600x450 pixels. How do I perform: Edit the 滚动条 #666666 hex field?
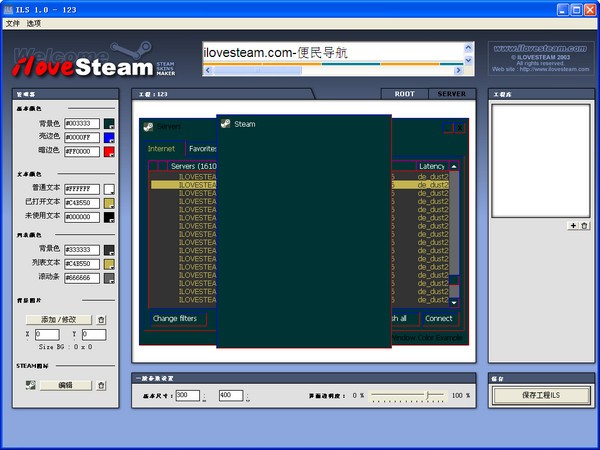pos(82,278)
